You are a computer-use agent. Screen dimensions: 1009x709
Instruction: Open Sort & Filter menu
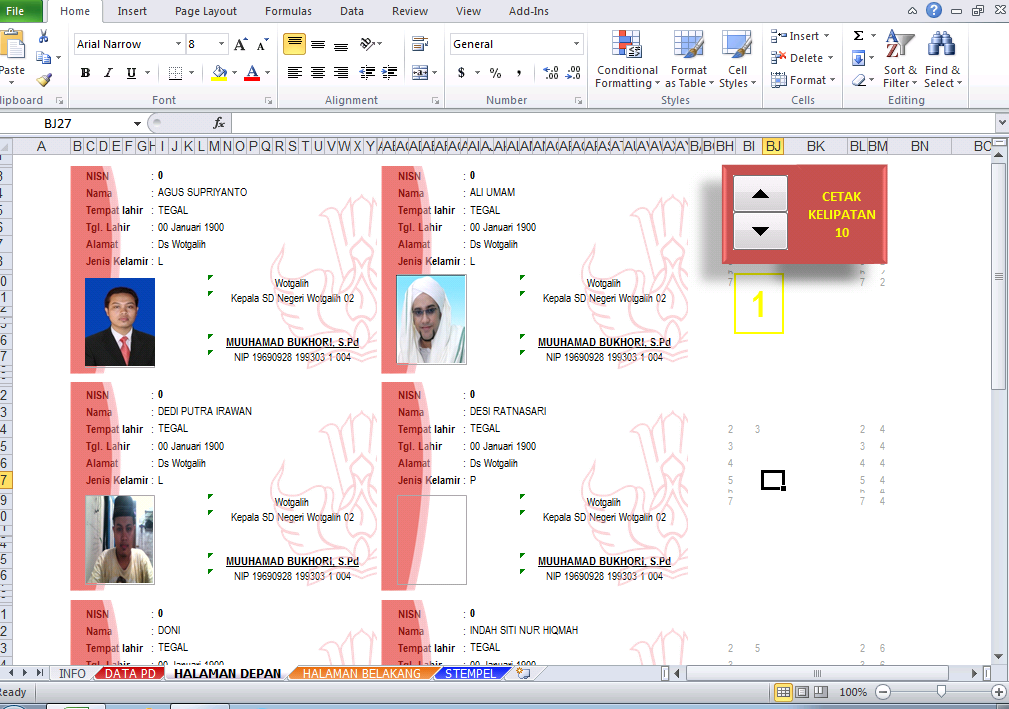point(900,59)
